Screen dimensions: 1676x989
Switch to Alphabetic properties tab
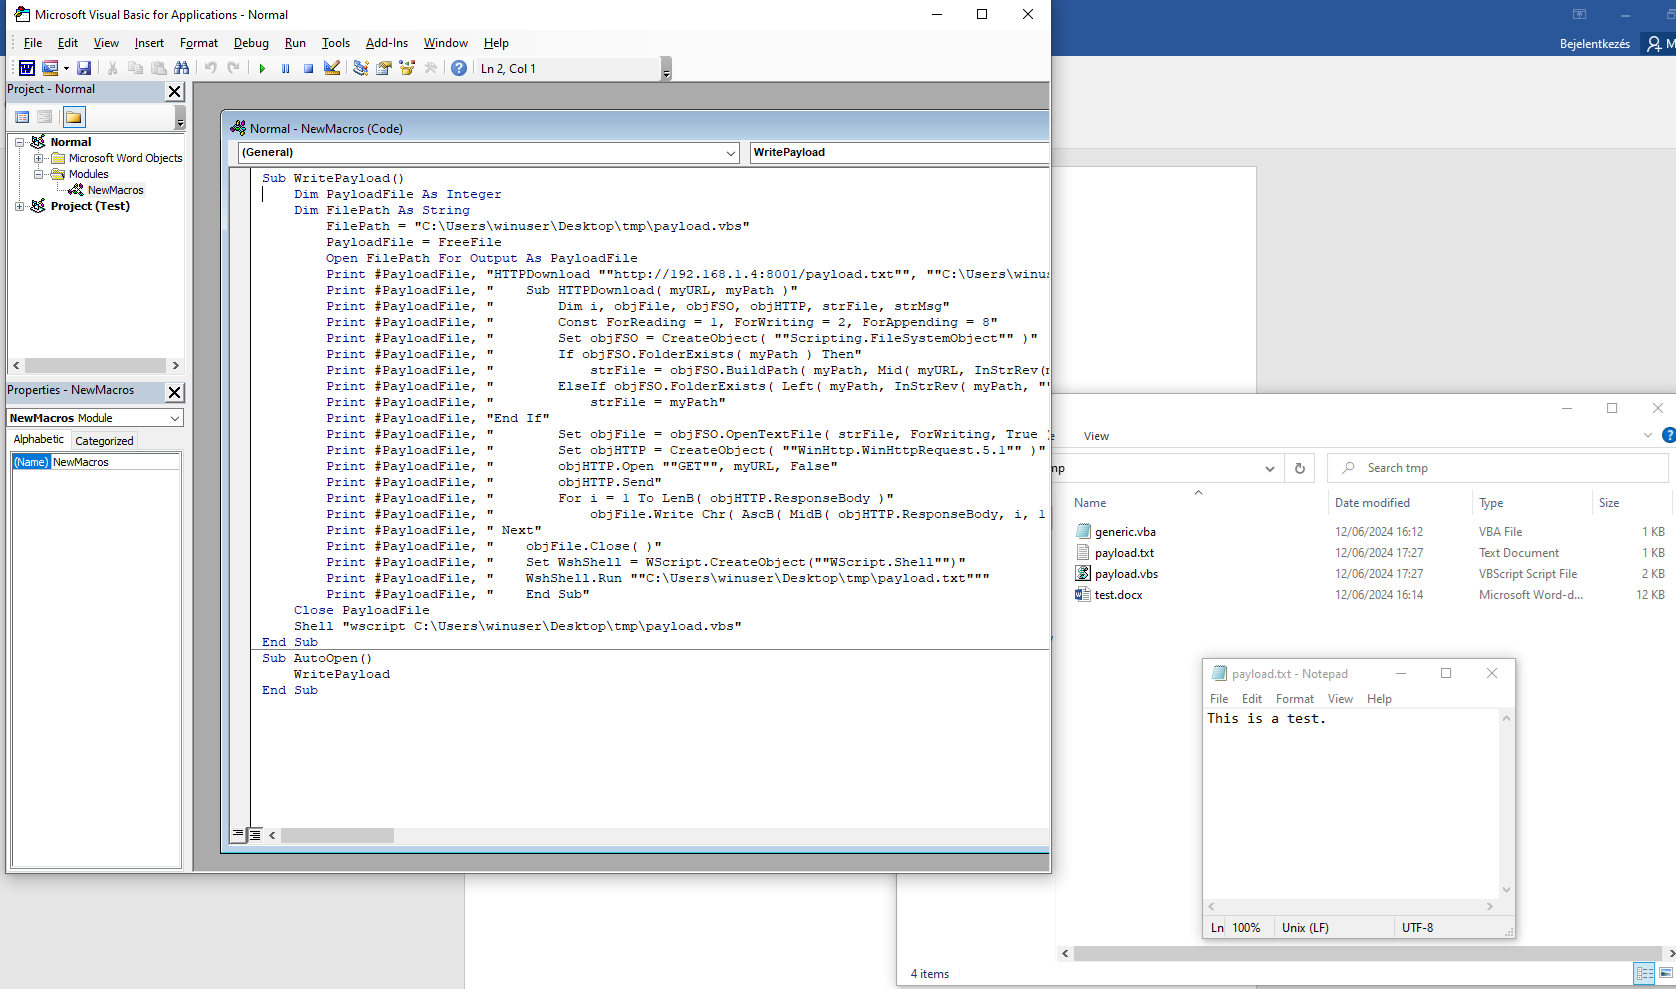coord(39,440)
